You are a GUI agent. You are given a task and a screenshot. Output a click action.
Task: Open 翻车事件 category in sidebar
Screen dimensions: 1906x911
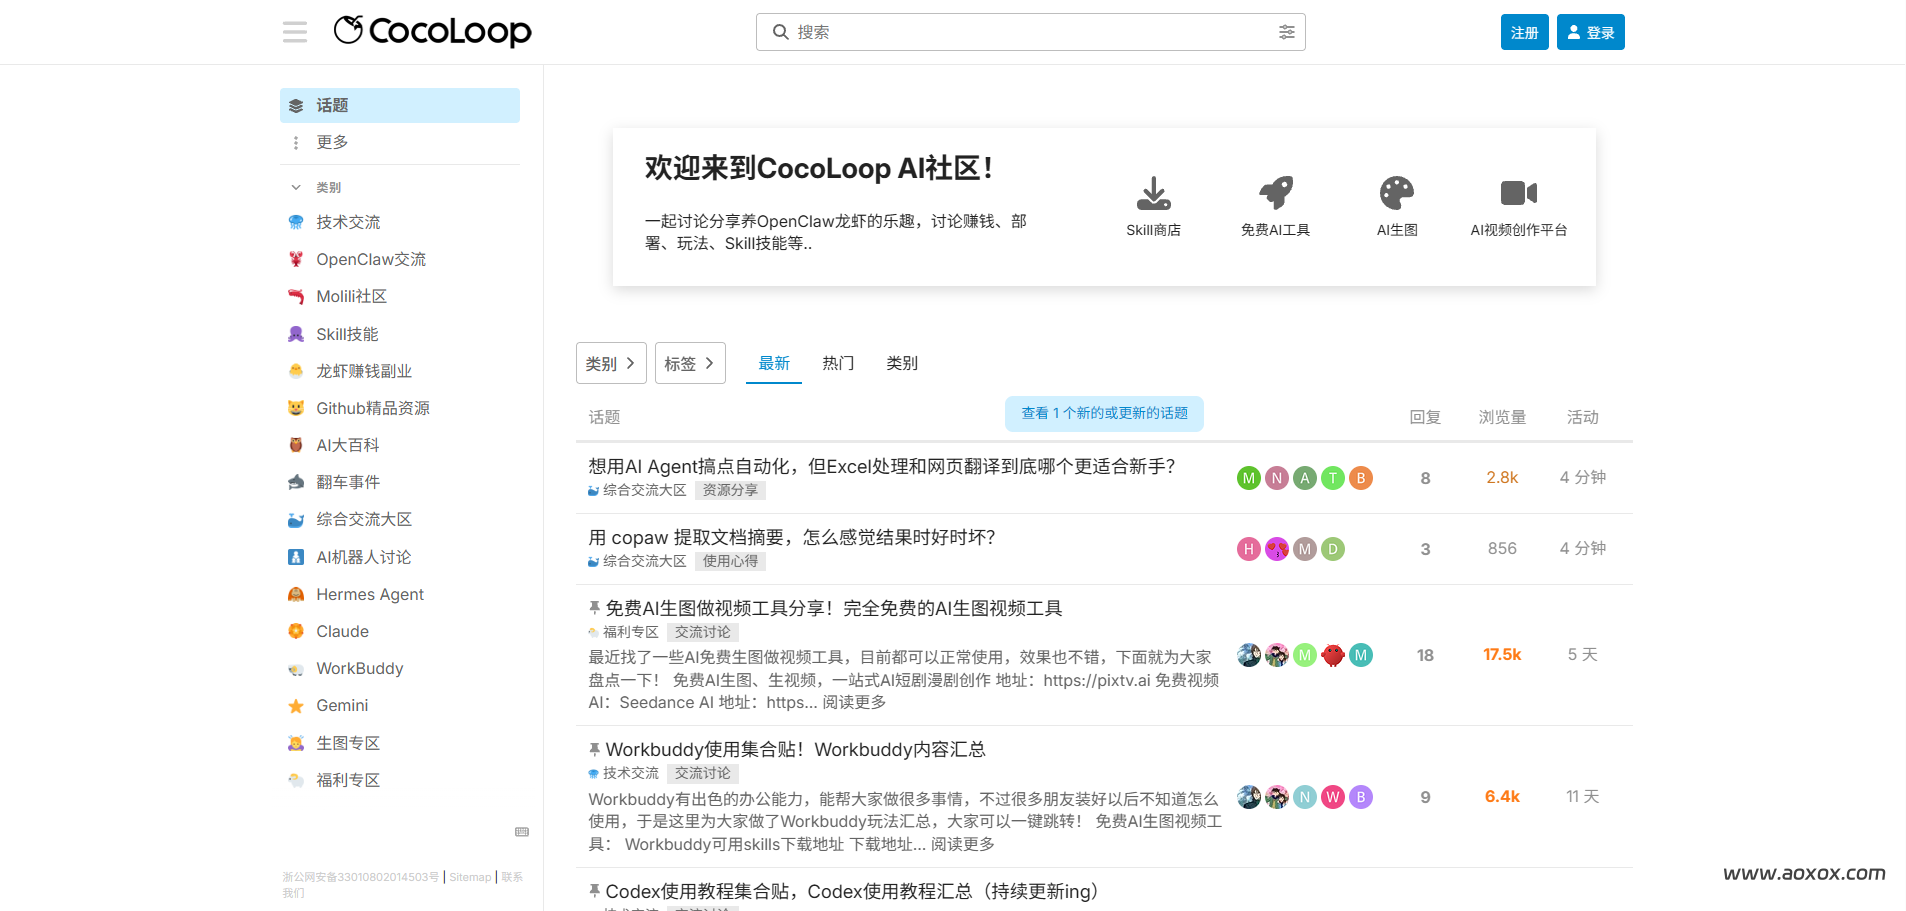[x=400, y=482]
